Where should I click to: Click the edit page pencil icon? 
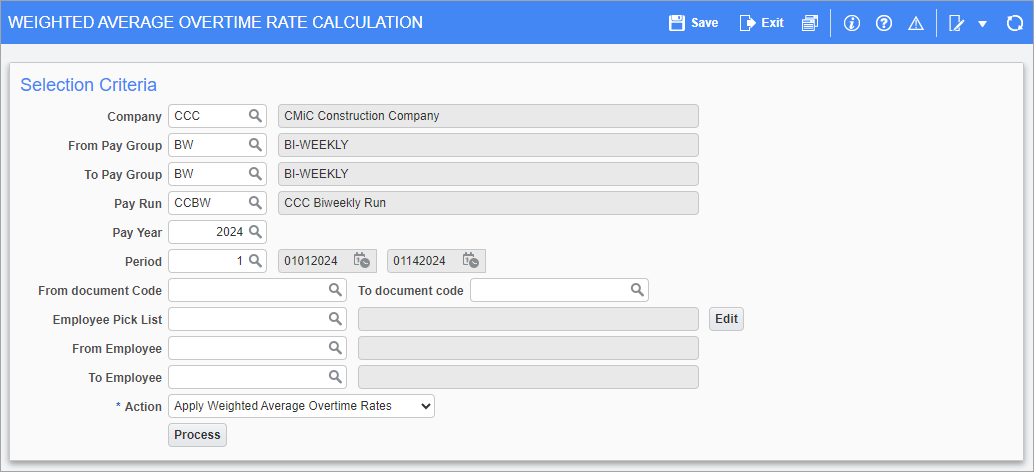pyautogui.click(x=956, y=23)
